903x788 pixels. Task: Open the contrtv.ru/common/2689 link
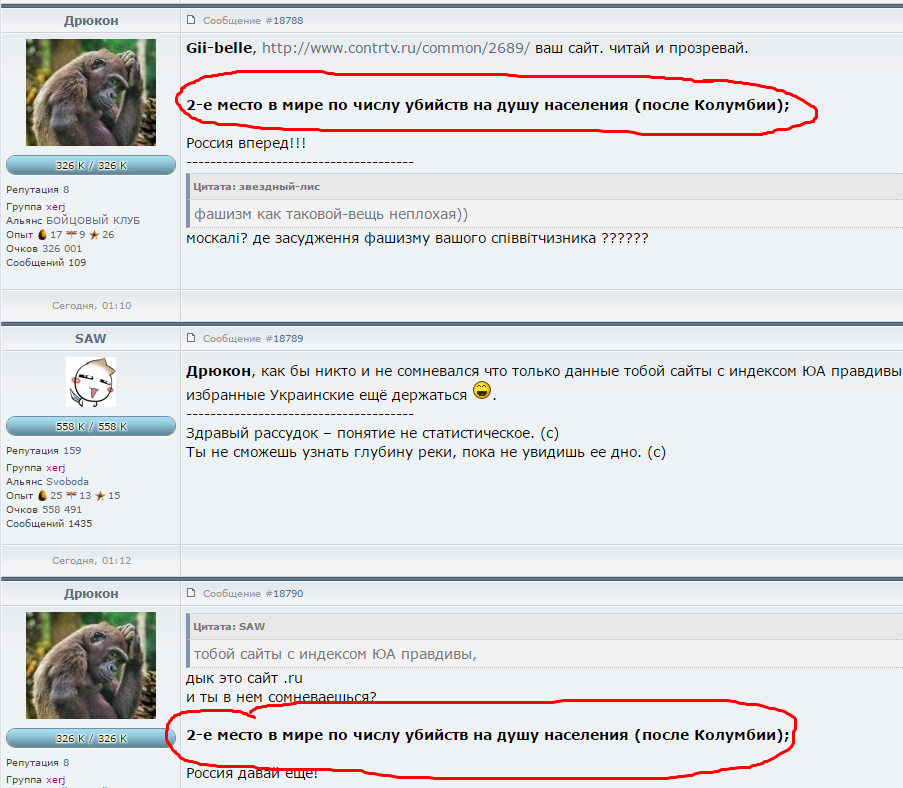click(x=396, y=48)
